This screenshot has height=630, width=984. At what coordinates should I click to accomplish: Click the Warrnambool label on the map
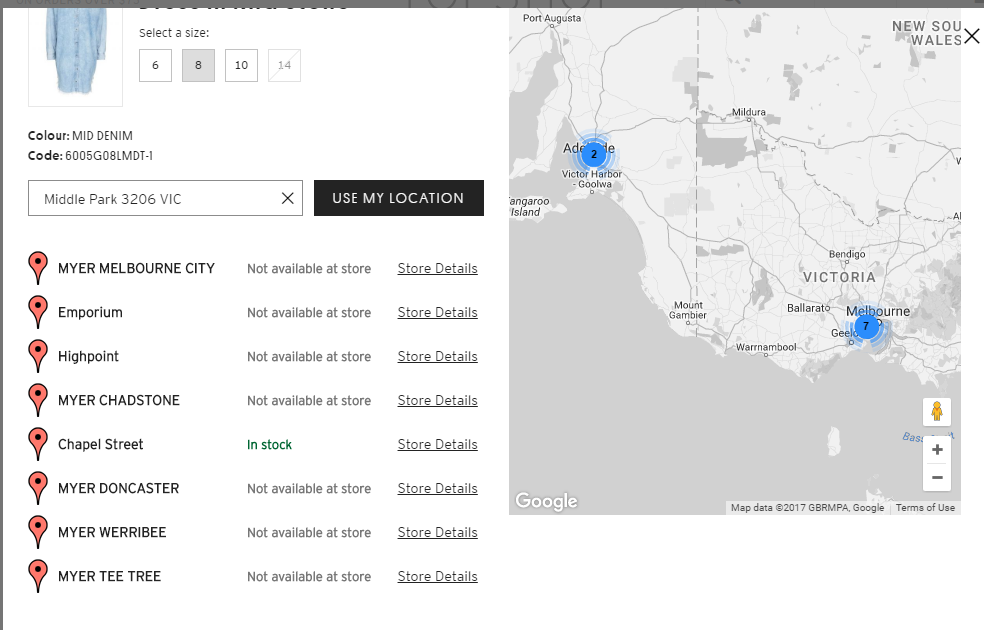coord(766,347)
